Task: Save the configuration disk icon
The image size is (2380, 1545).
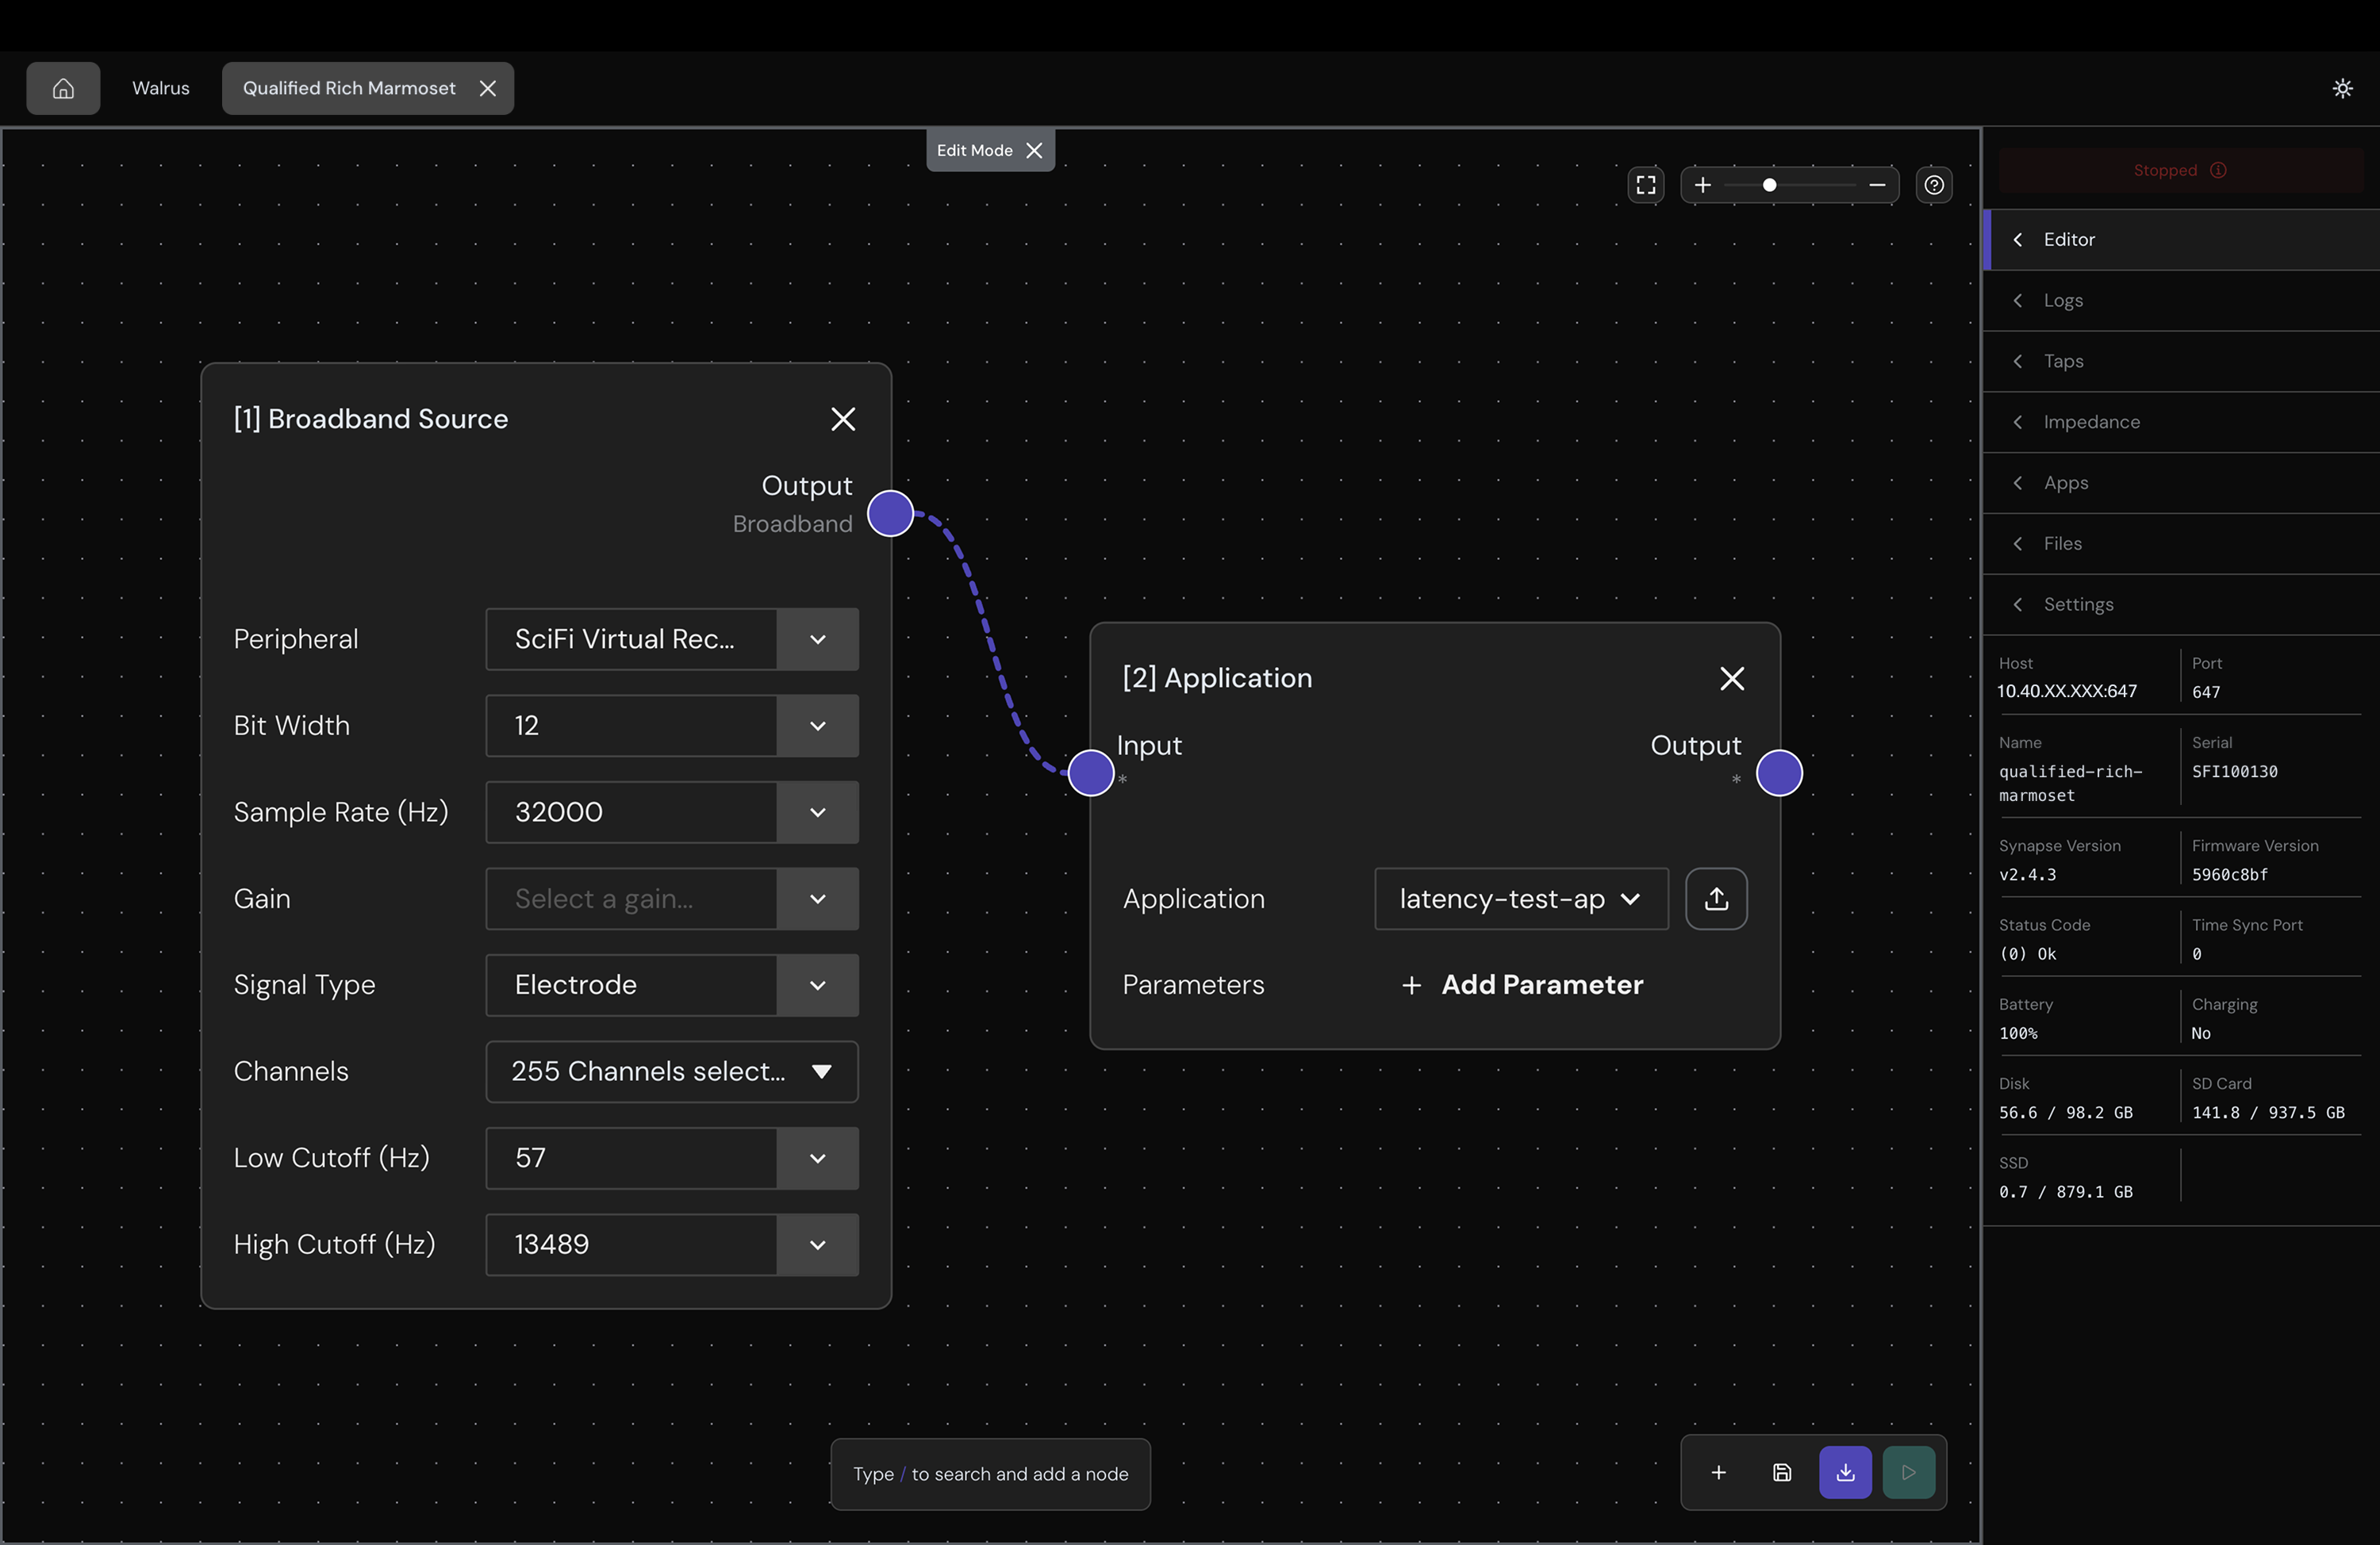Action: (1782, 1473)
